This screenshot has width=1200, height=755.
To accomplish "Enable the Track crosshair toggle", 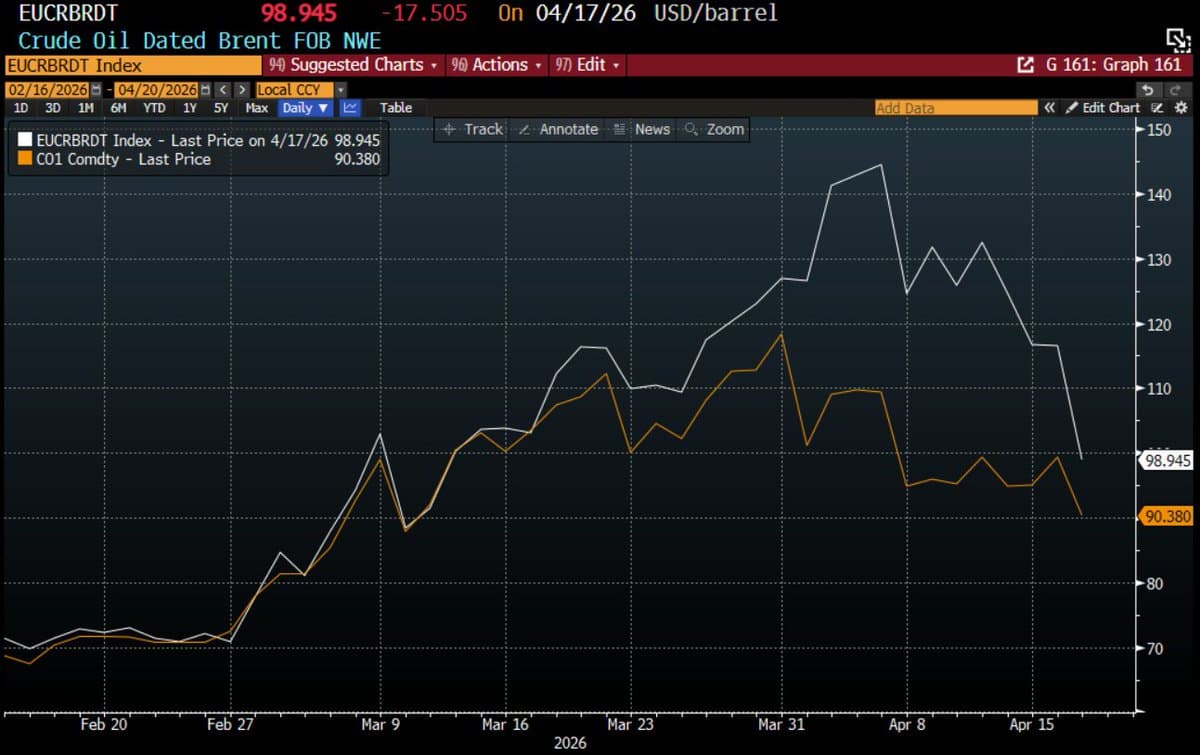I will pos(472,129).
